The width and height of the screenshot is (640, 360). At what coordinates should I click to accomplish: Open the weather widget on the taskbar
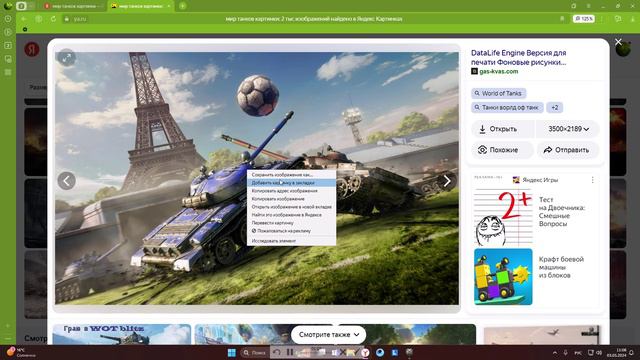[20, 352]
